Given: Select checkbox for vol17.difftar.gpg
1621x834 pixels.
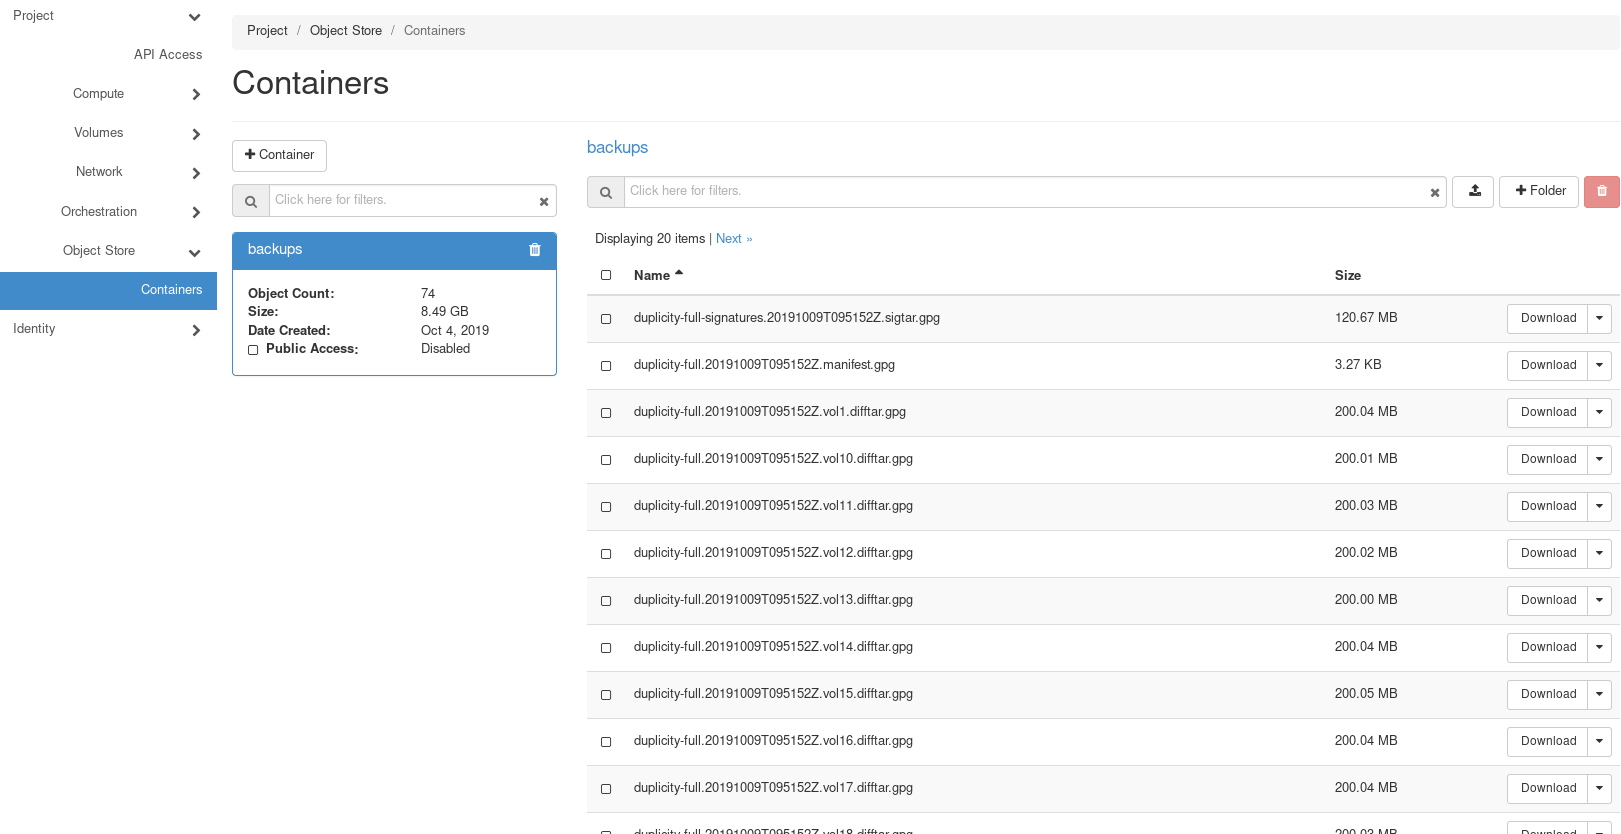Looking at the screenshot, I should (x=606, y=789).
